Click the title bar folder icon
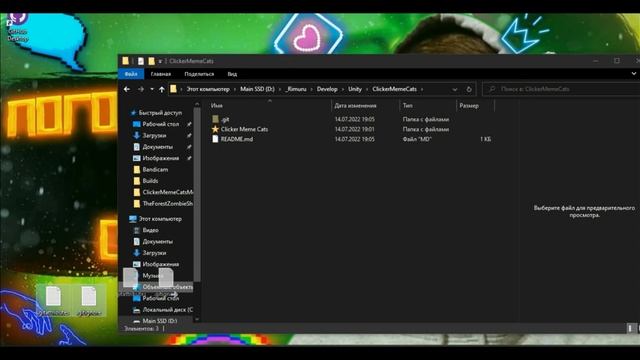Screen dimensions: 640x360 click(126, 61)
